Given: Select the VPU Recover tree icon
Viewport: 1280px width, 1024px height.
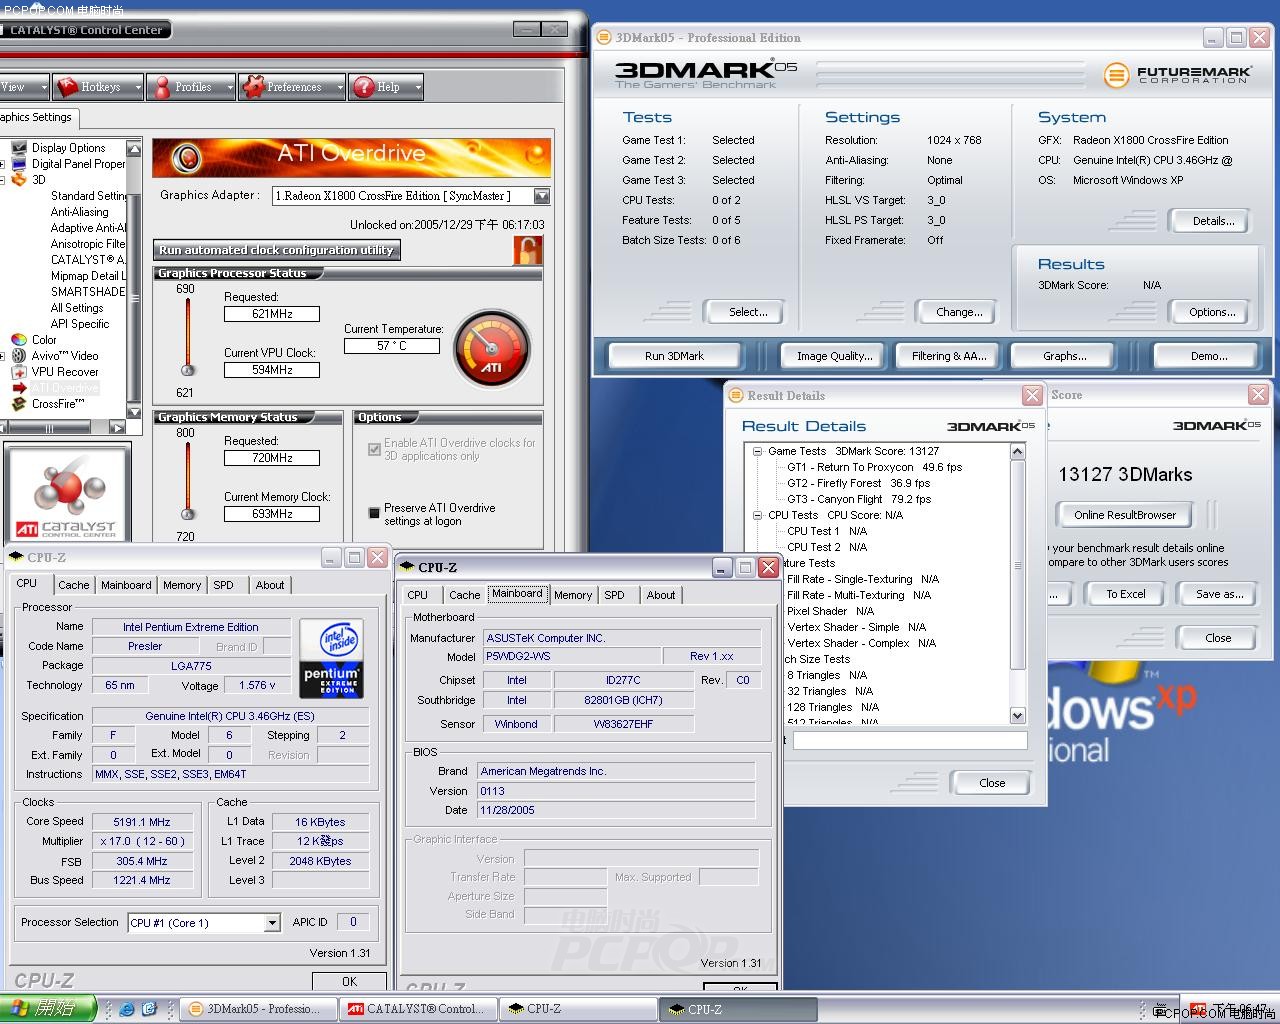Looking at the screenshot, I should point(18,372).
